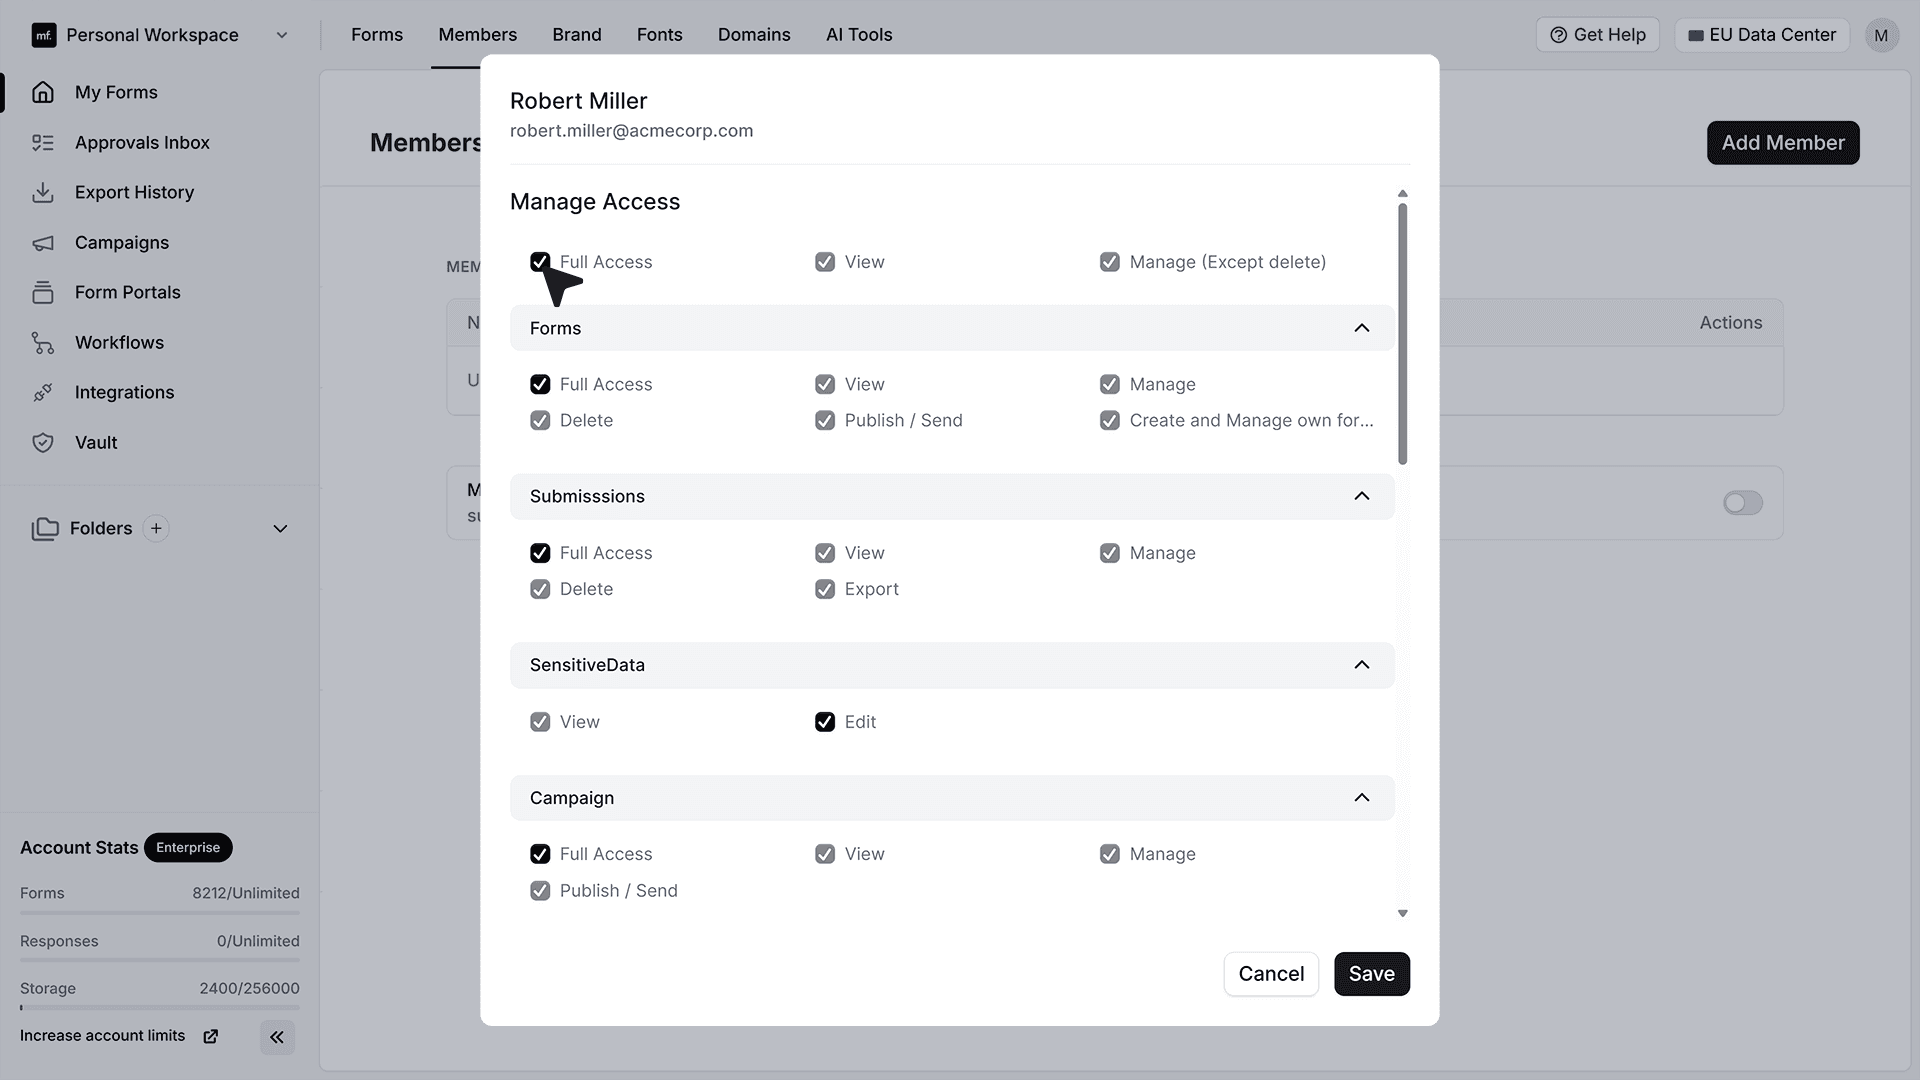Click the Enterprise plan badge
This screenshot has height=1080, width=1920.
(x=188, y=847)
